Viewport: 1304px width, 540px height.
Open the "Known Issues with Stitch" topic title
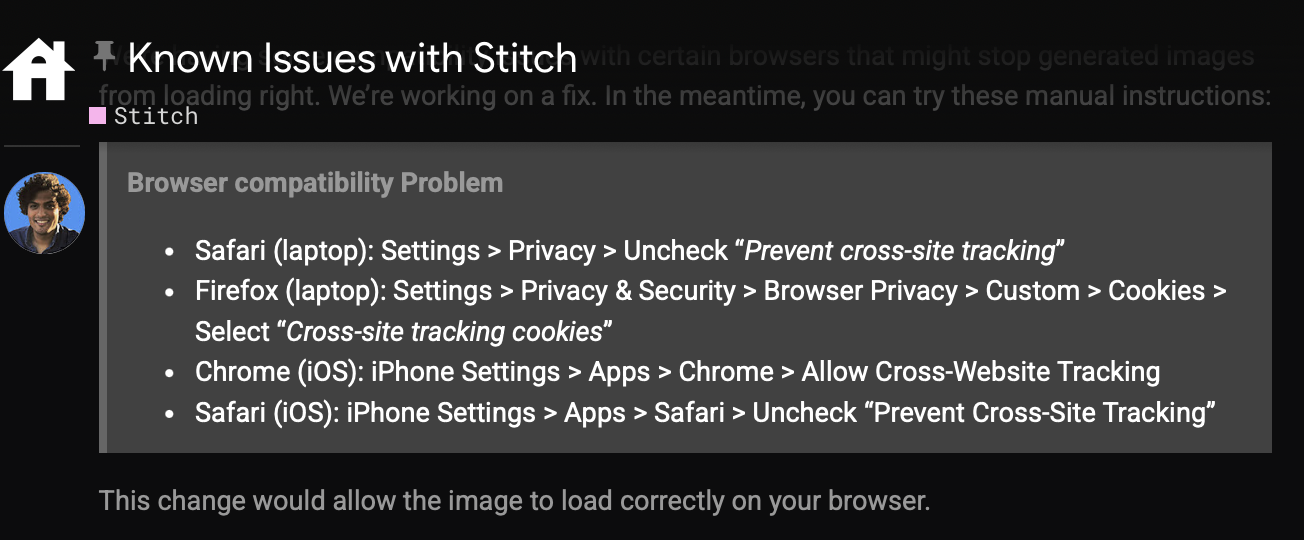pyautogui.click(x=352, y=59)
